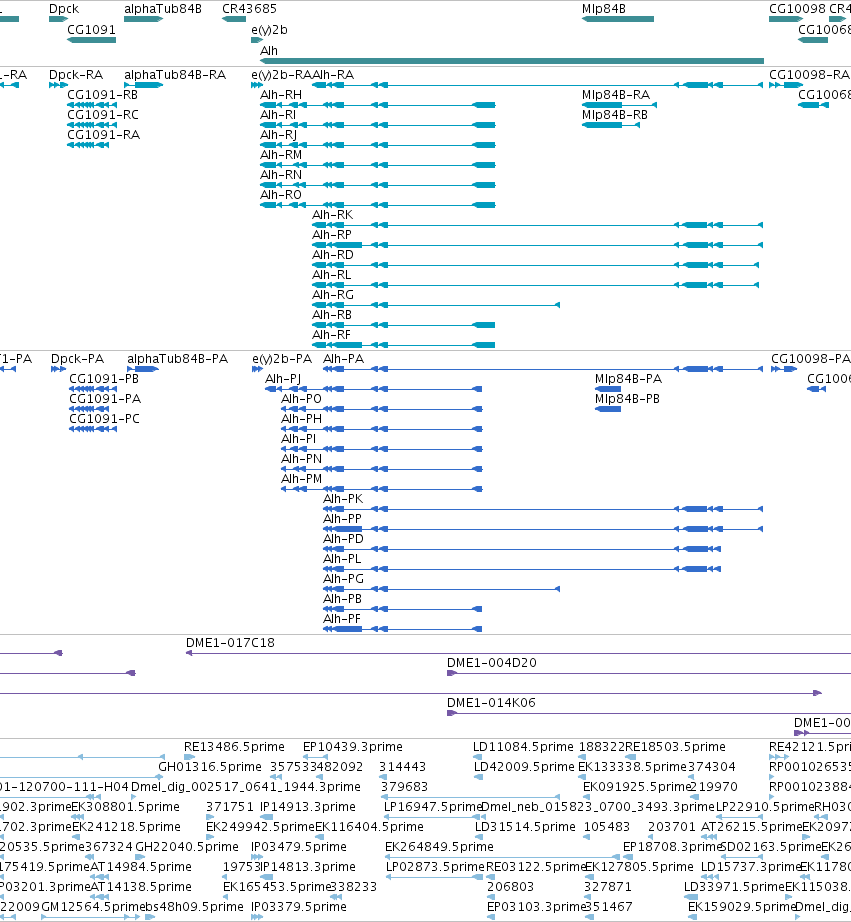Click the Alh-PL protein label
Image resolution: width=851 pixels, height=922 pixels.
pos(342,559)
